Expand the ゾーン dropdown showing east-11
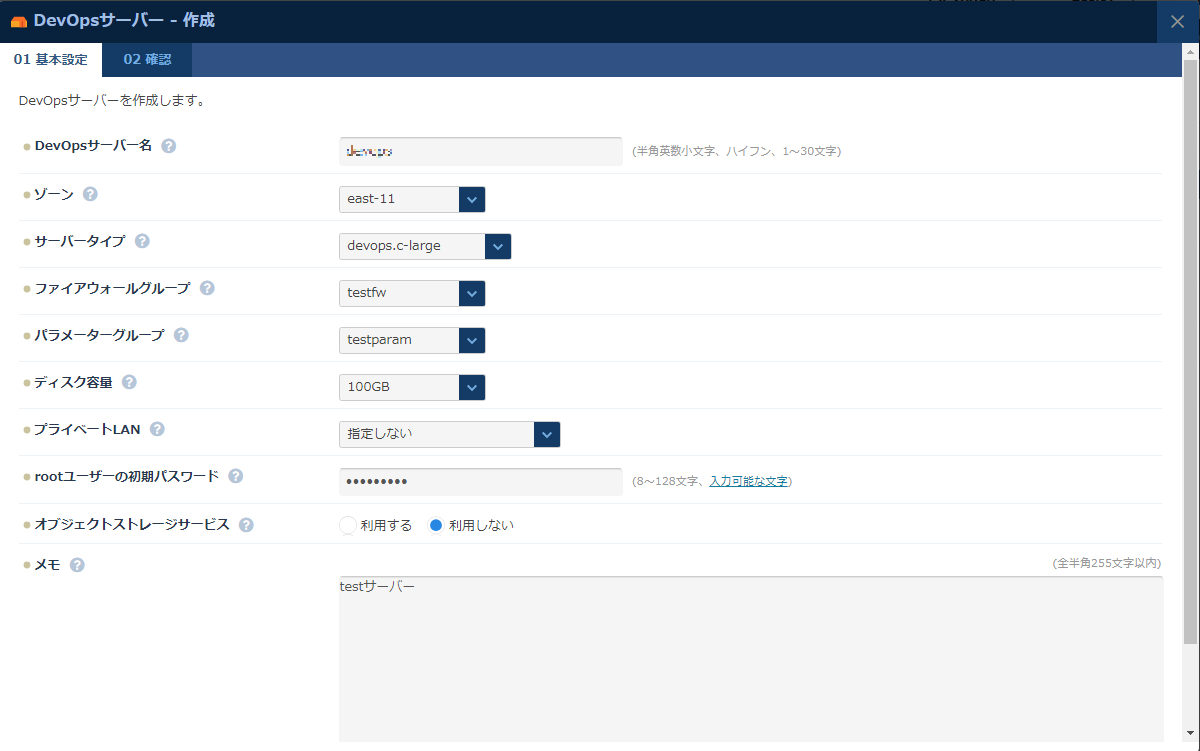Viewport: 1200px width, 751px height. (x=412, y=199)
